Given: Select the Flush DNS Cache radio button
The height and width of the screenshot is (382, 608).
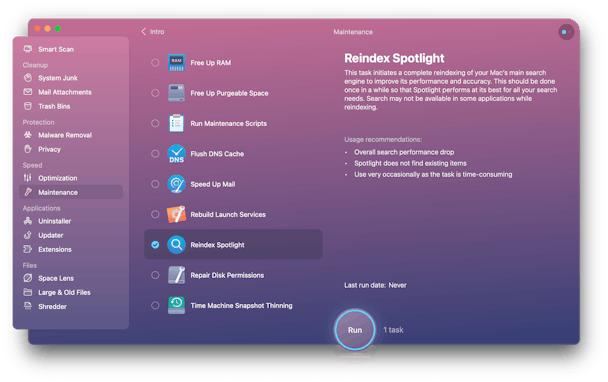Looking at the screenshot, I should (x=155, y=154).
